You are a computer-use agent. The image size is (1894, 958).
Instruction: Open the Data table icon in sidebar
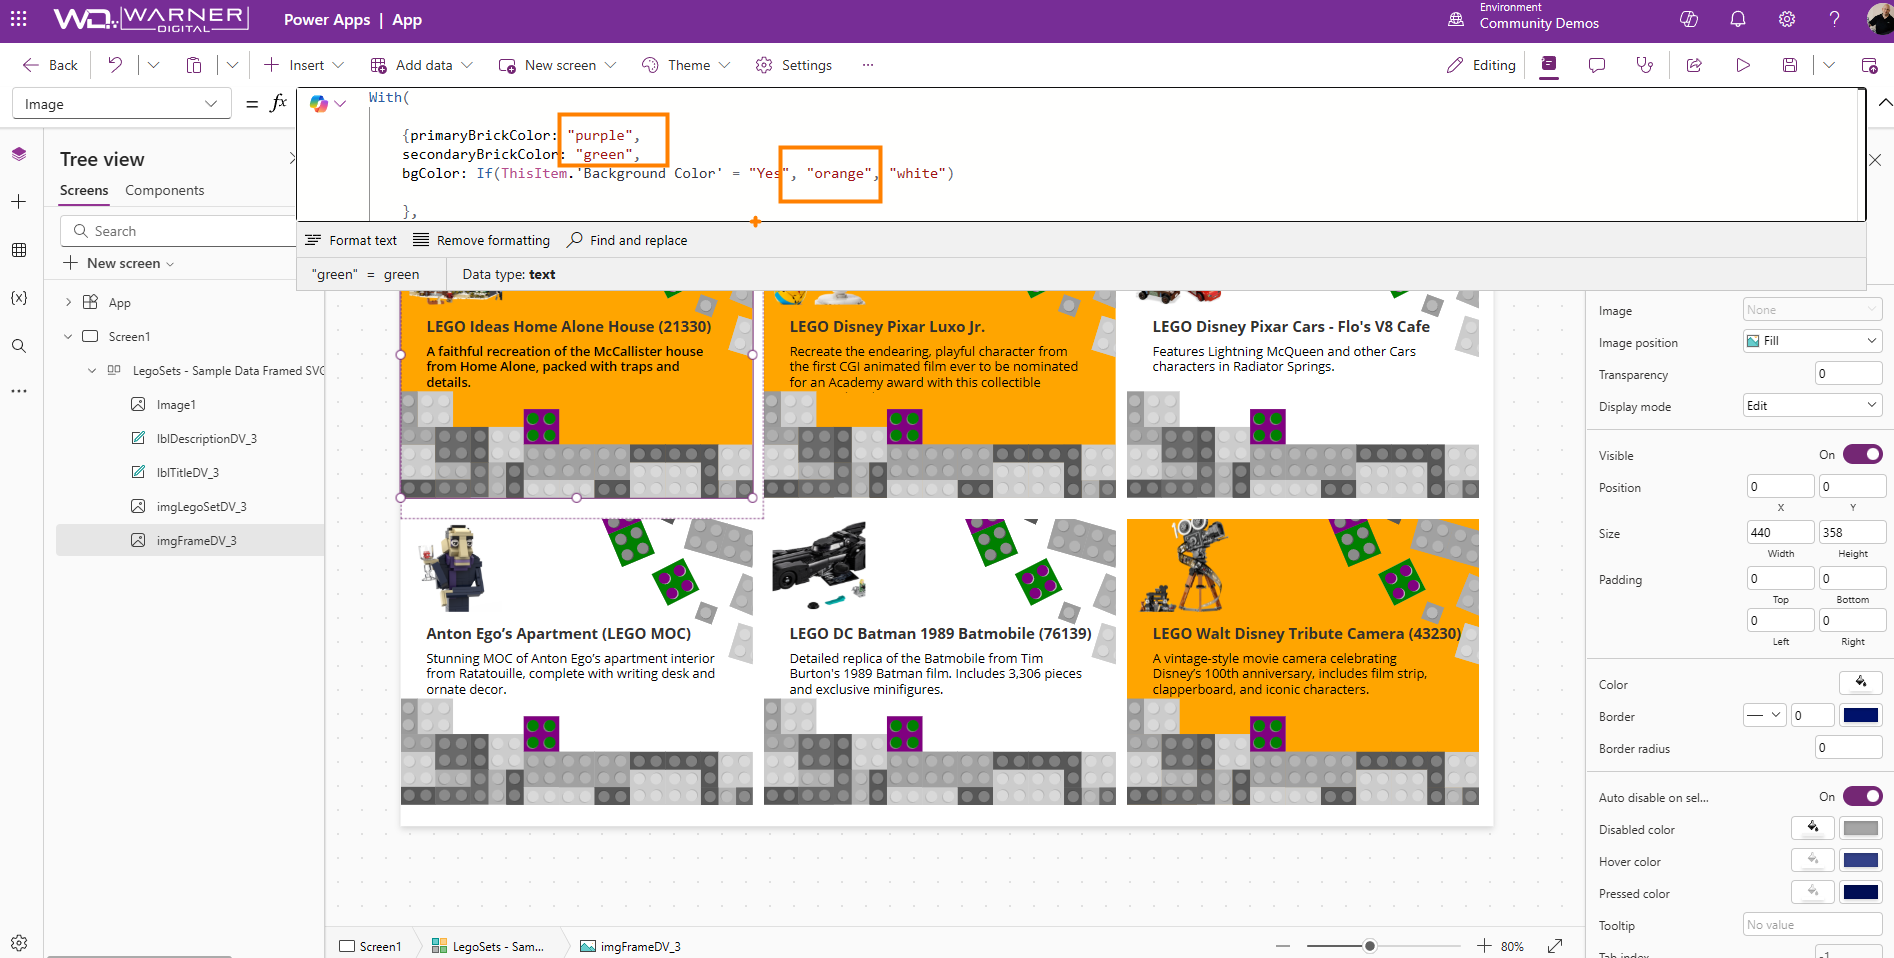(x=19, y=250)
